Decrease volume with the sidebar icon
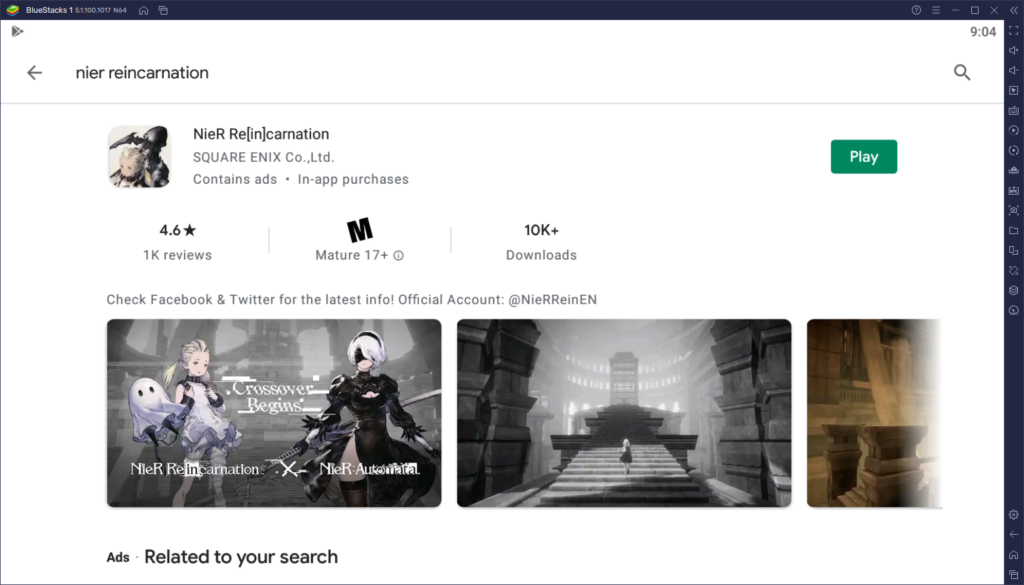 (x=1013, y=70)
